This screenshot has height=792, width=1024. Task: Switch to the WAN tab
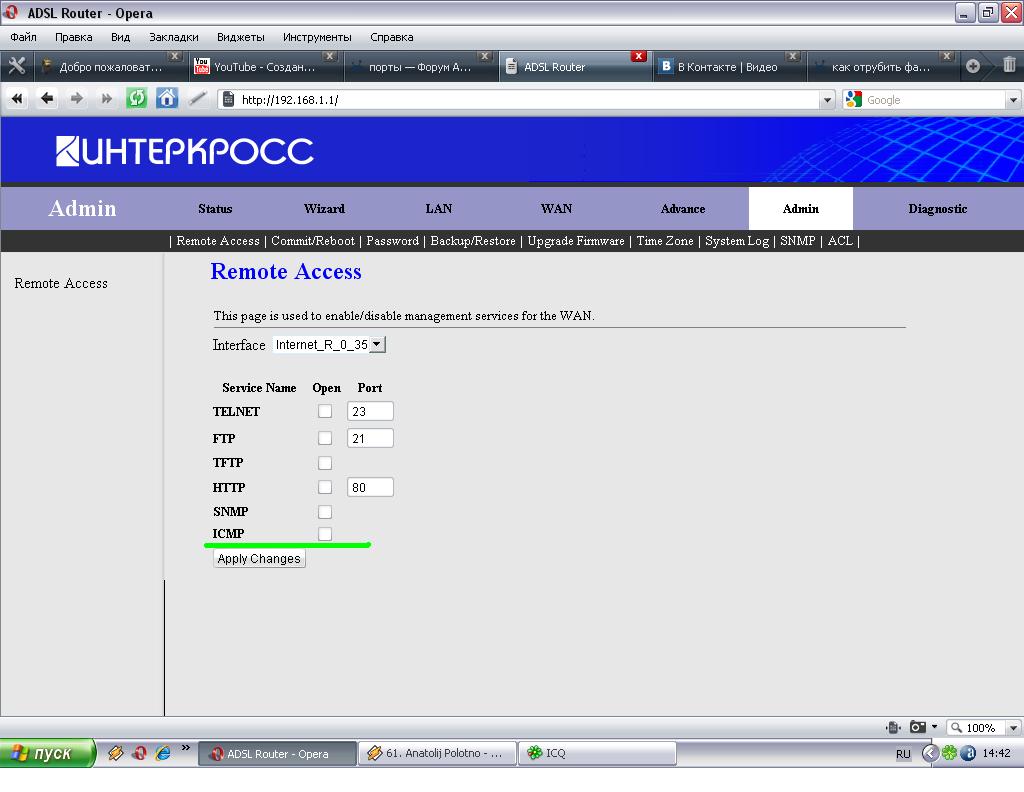[556, 209]
